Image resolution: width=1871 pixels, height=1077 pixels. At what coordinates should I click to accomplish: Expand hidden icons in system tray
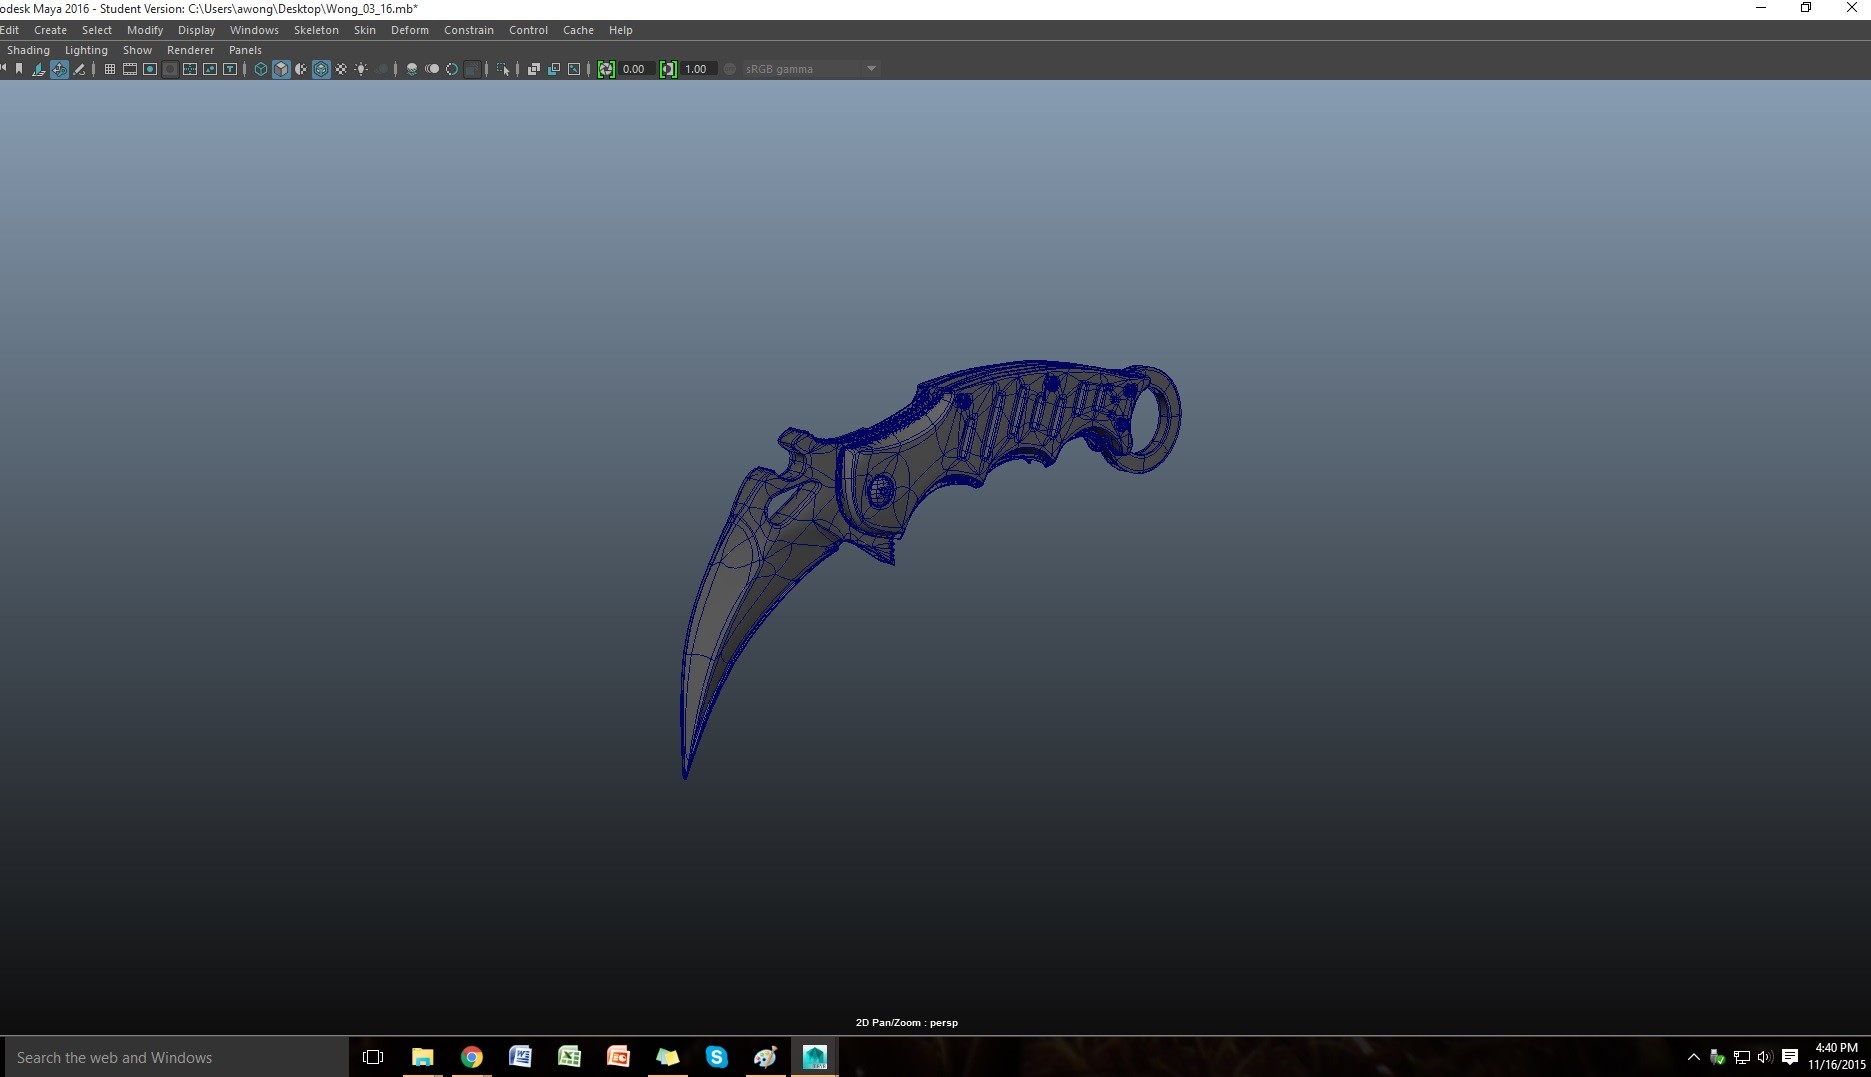(x=1694, y=1057)
